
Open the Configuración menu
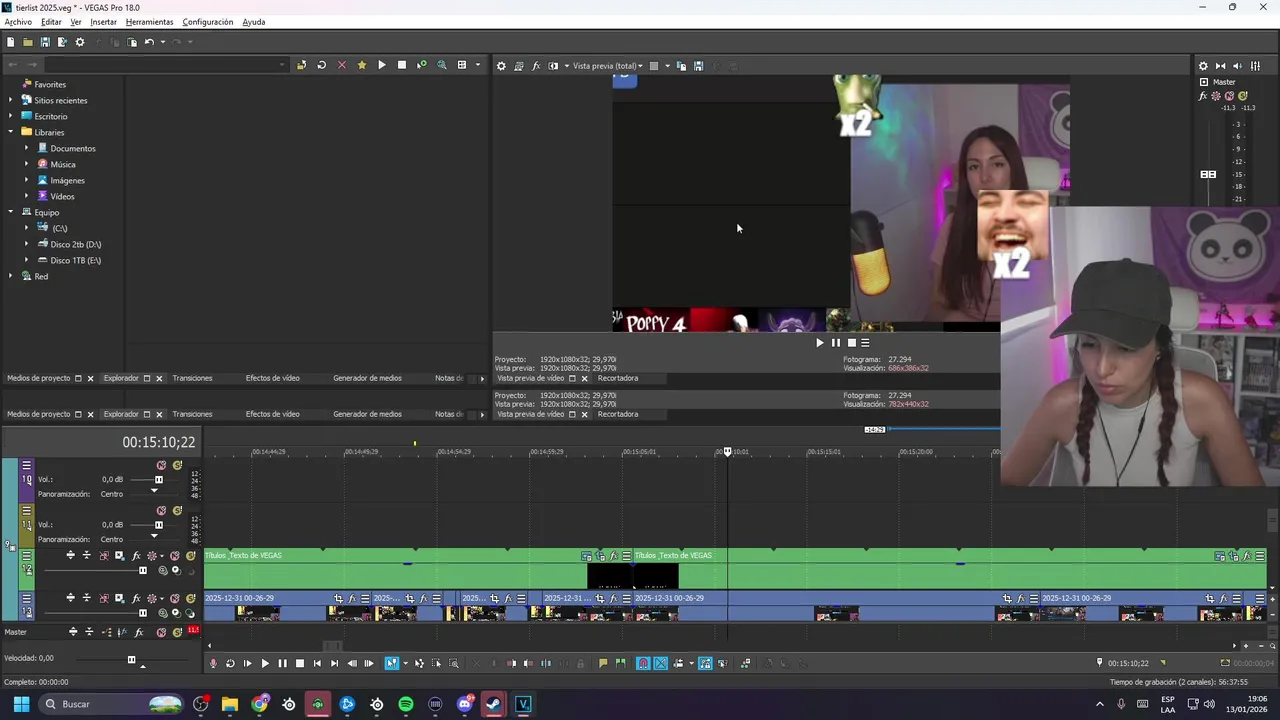(208, 22)
